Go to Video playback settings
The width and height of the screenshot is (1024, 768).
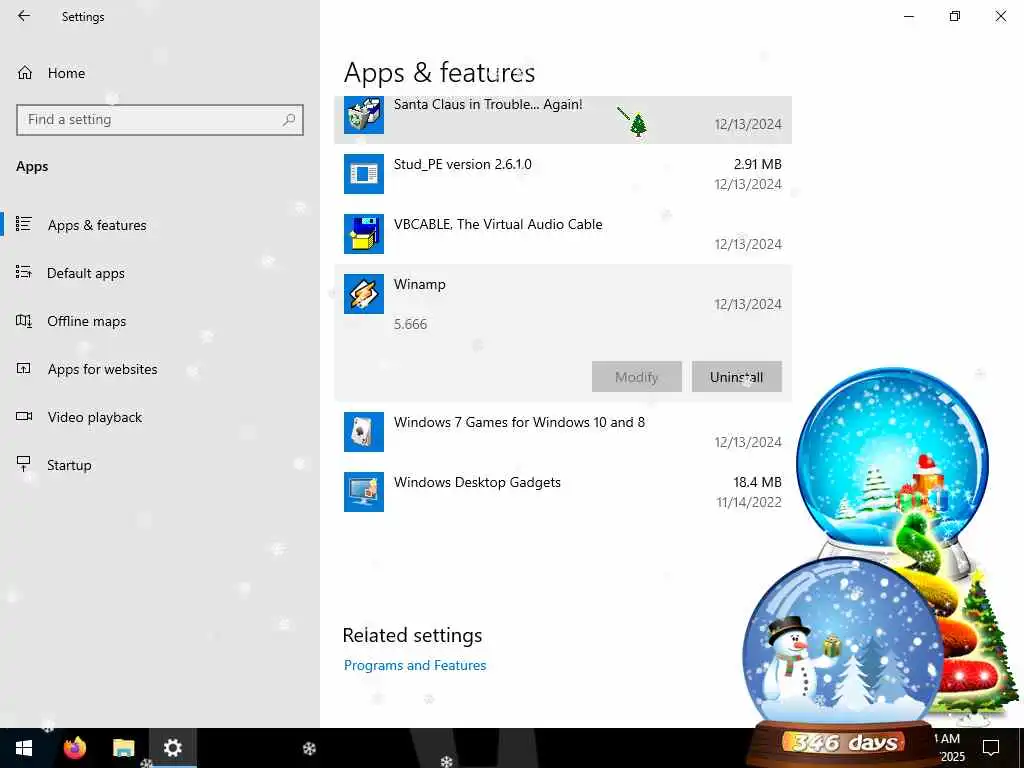(95, 417)
